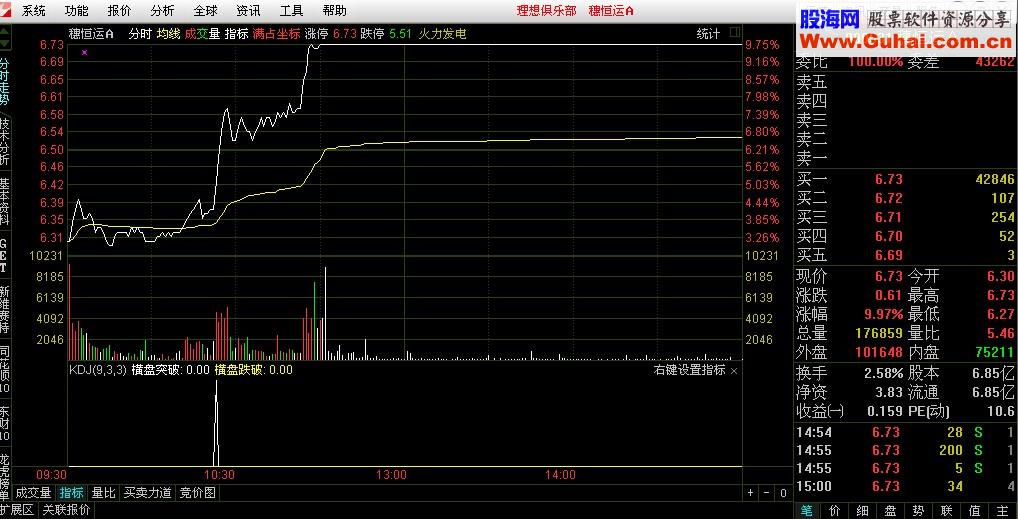Viewport: 1018px width, 519px height.
Task: Click the 关联报价 button
Action: coord(66,510)
